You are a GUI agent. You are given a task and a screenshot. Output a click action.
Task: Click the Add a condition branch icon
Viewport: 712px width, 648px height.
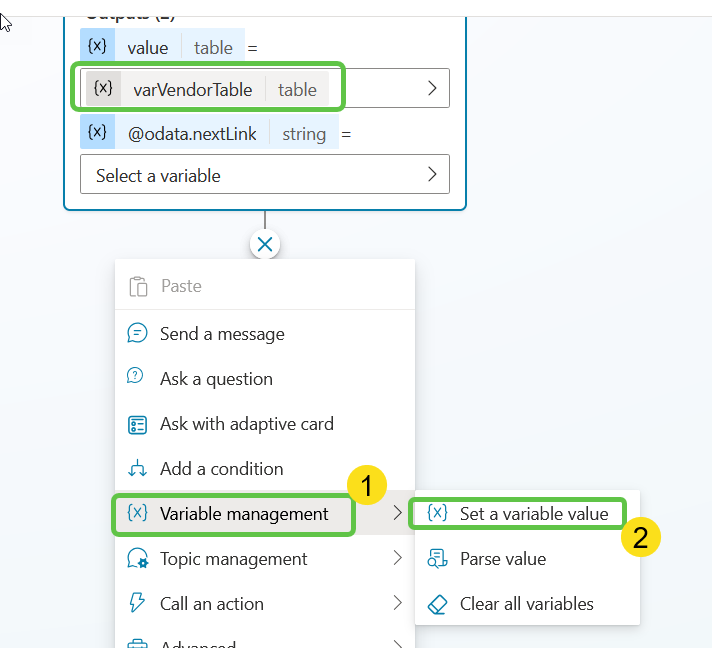[138, 469]
